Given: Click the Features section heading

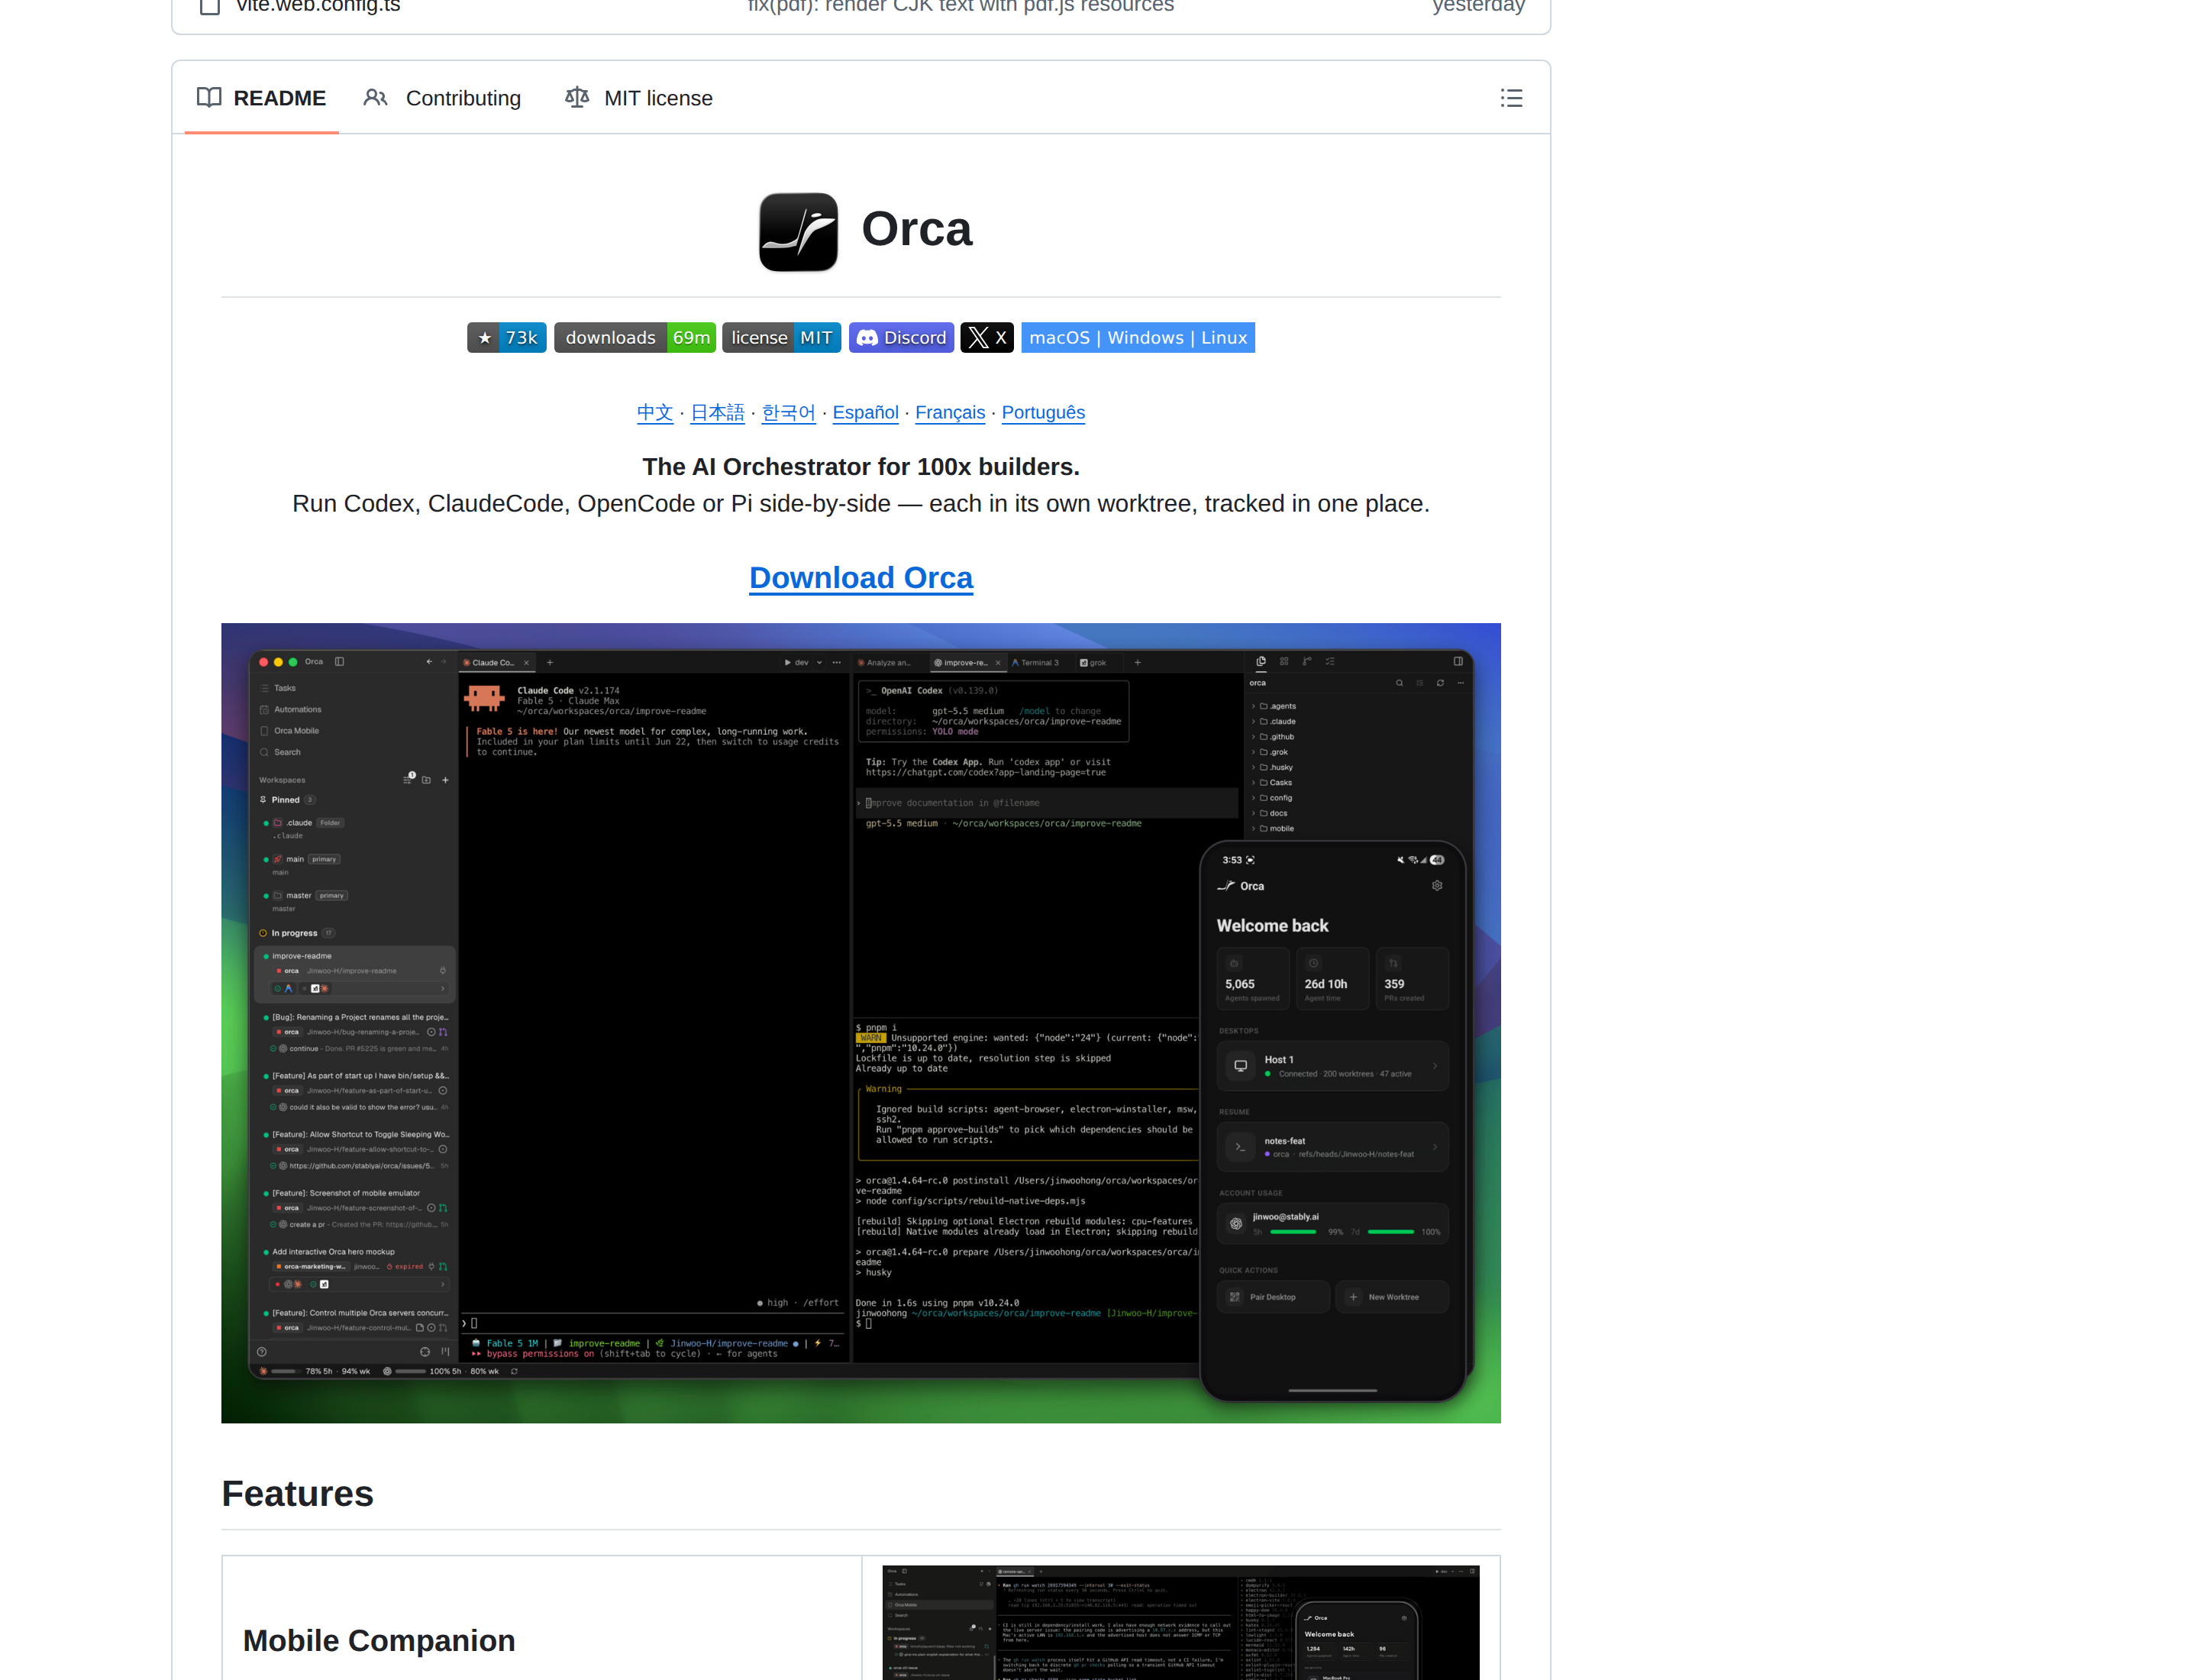Looking at the screenshot, I should 297,1492.
